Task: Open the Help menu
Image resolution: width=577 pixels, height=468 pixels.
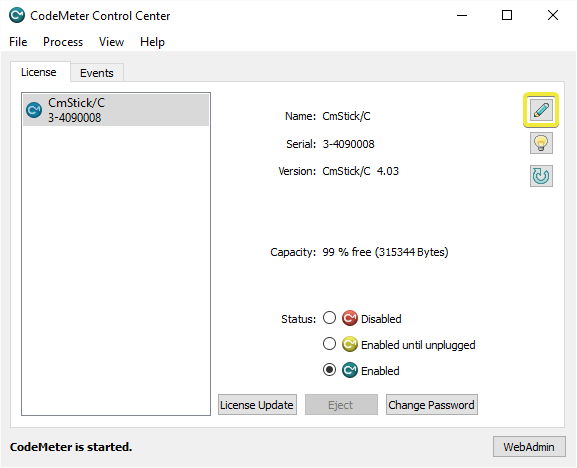Action: pyautogui.click(x=152, y=42)
